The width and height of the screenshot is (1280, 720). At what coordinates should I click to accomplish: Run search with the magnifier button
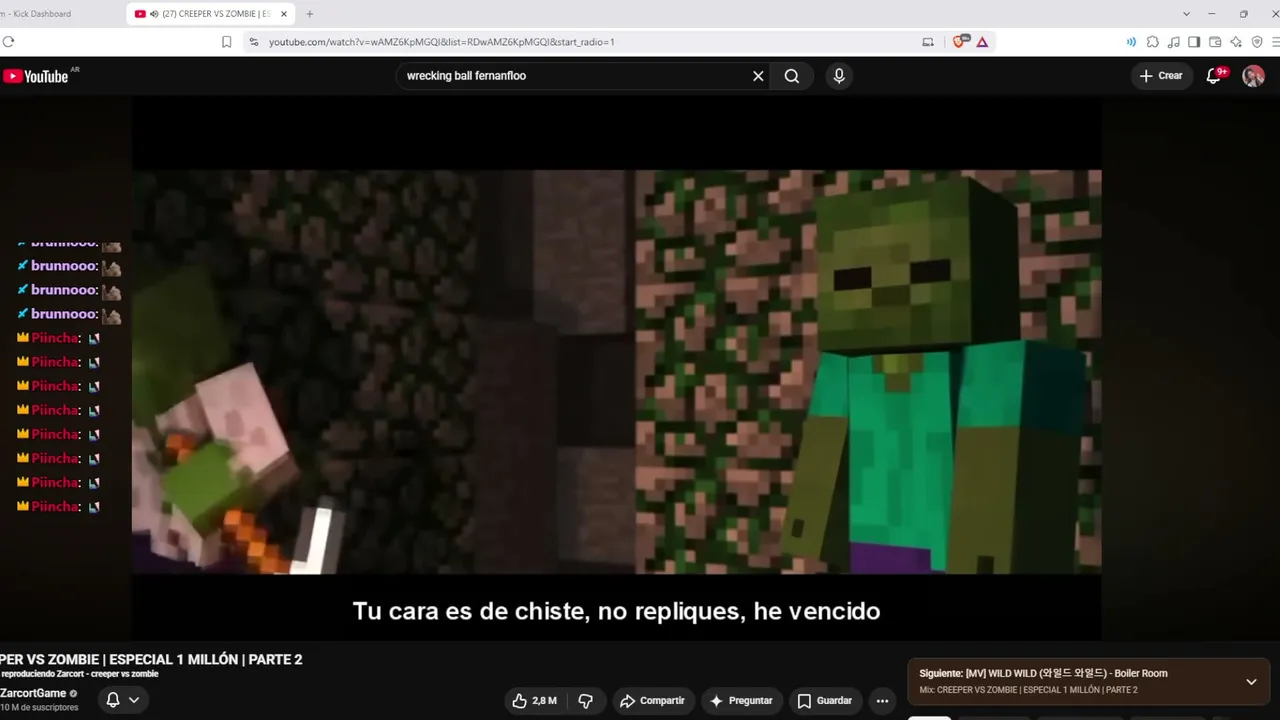(792, 76)
